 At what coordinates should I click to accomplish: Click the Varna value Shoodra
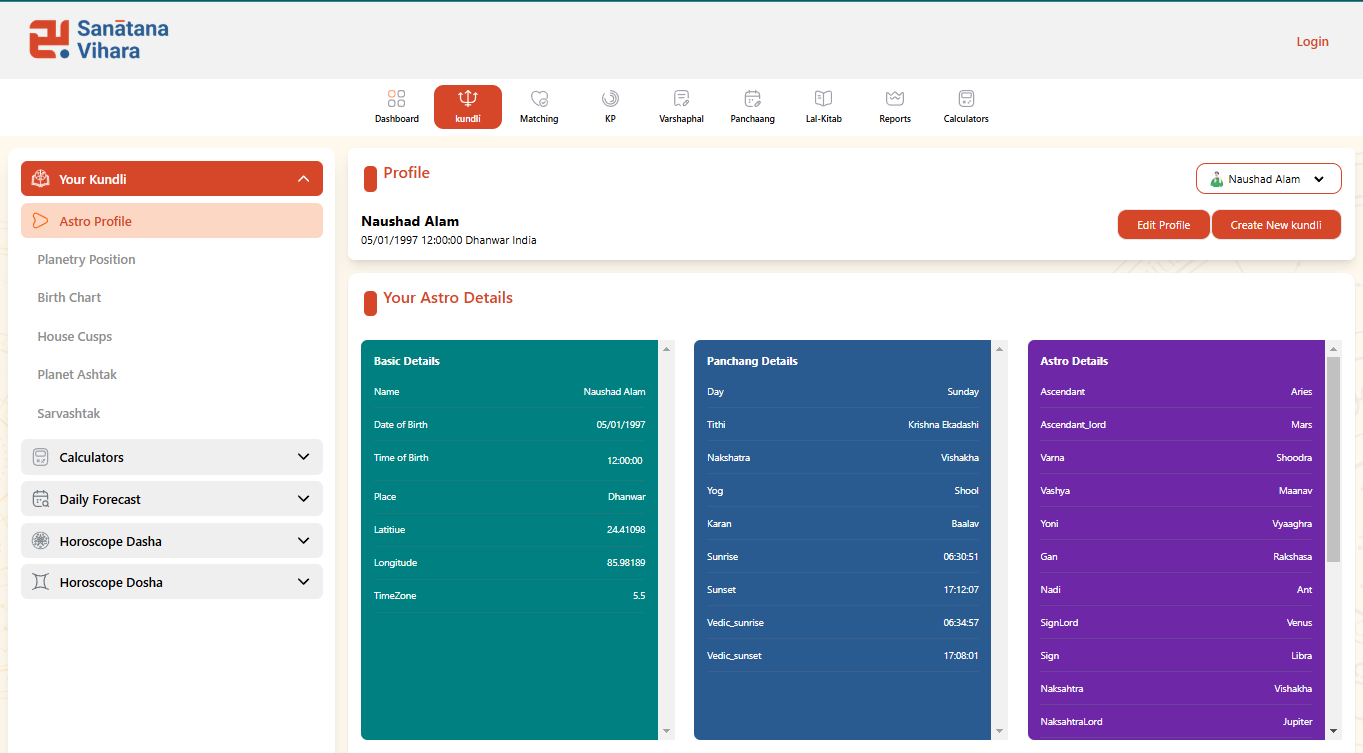pyautogui.click(x=1292, y=458)
